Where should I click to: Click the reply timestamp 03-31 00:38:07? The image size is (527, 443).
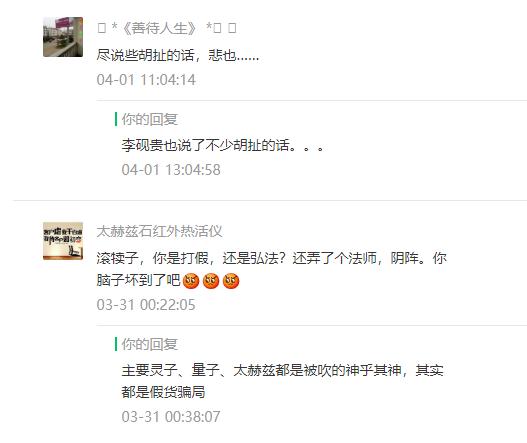coord(171,417)
